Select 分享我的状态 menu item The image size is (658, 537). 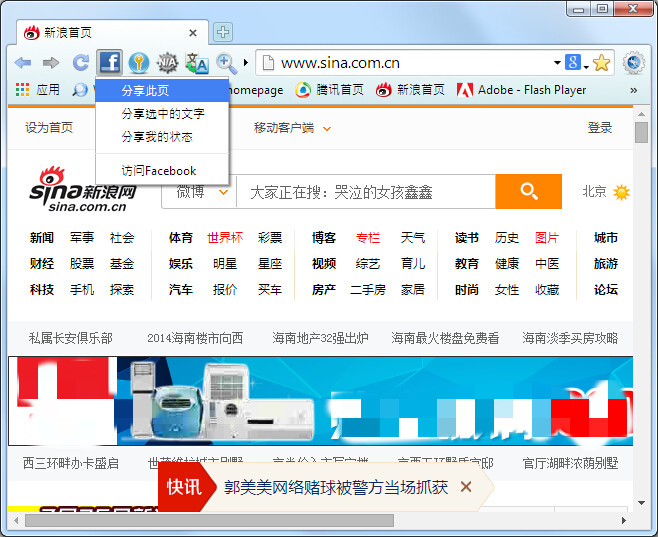pos(162,137)
